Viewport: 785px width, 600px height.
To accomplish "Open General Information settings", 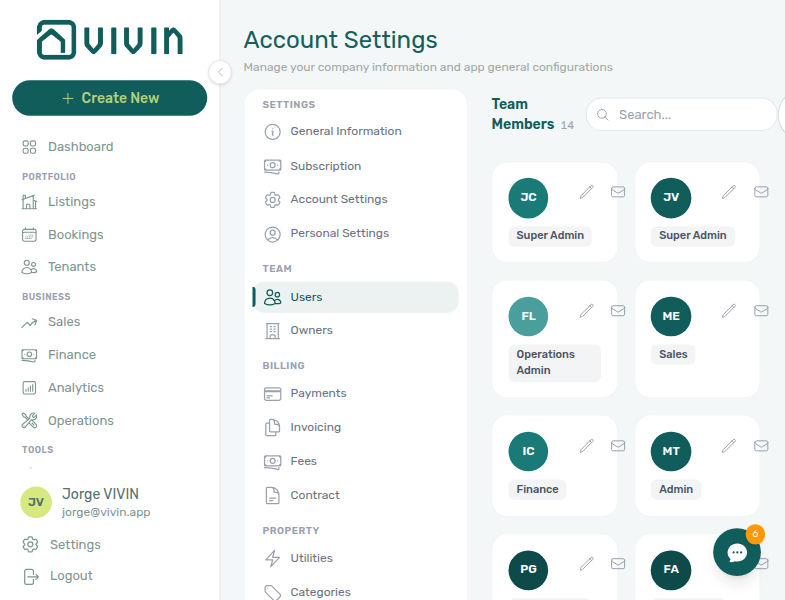I will click(x=332, y=131).
